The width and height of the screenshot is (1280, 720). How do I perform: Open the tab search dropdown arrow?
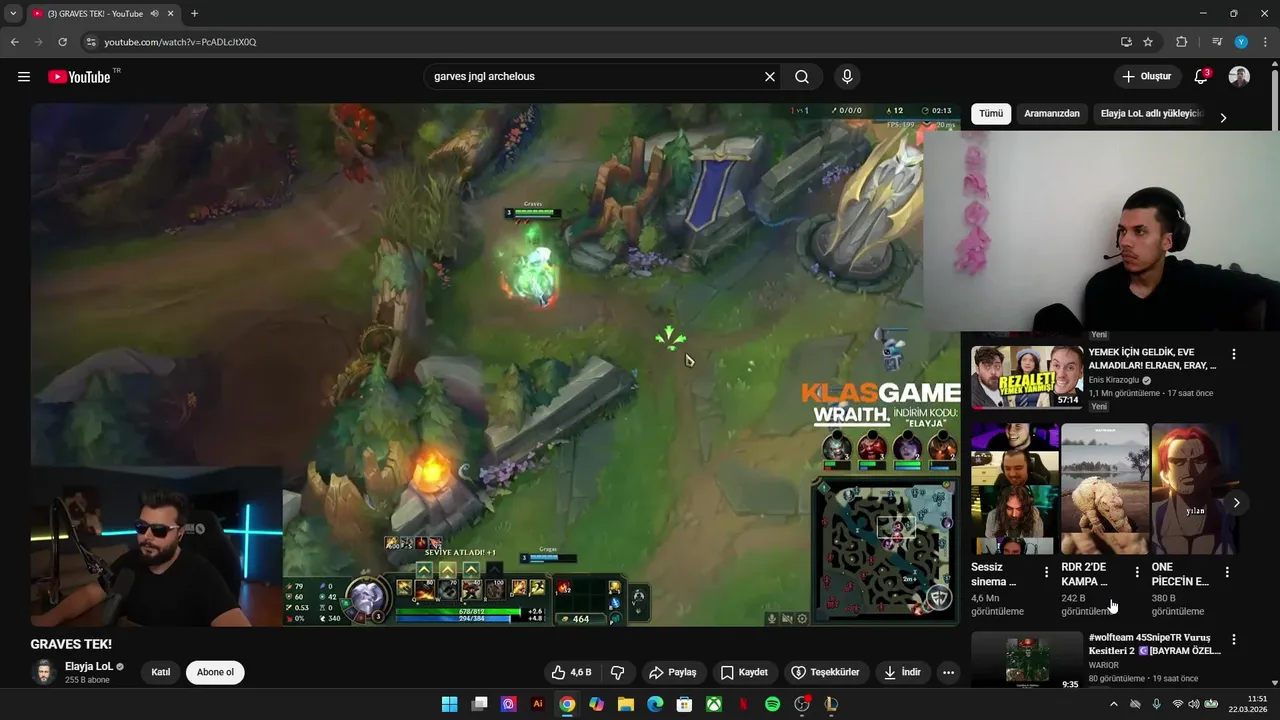[x=13, y=13]
